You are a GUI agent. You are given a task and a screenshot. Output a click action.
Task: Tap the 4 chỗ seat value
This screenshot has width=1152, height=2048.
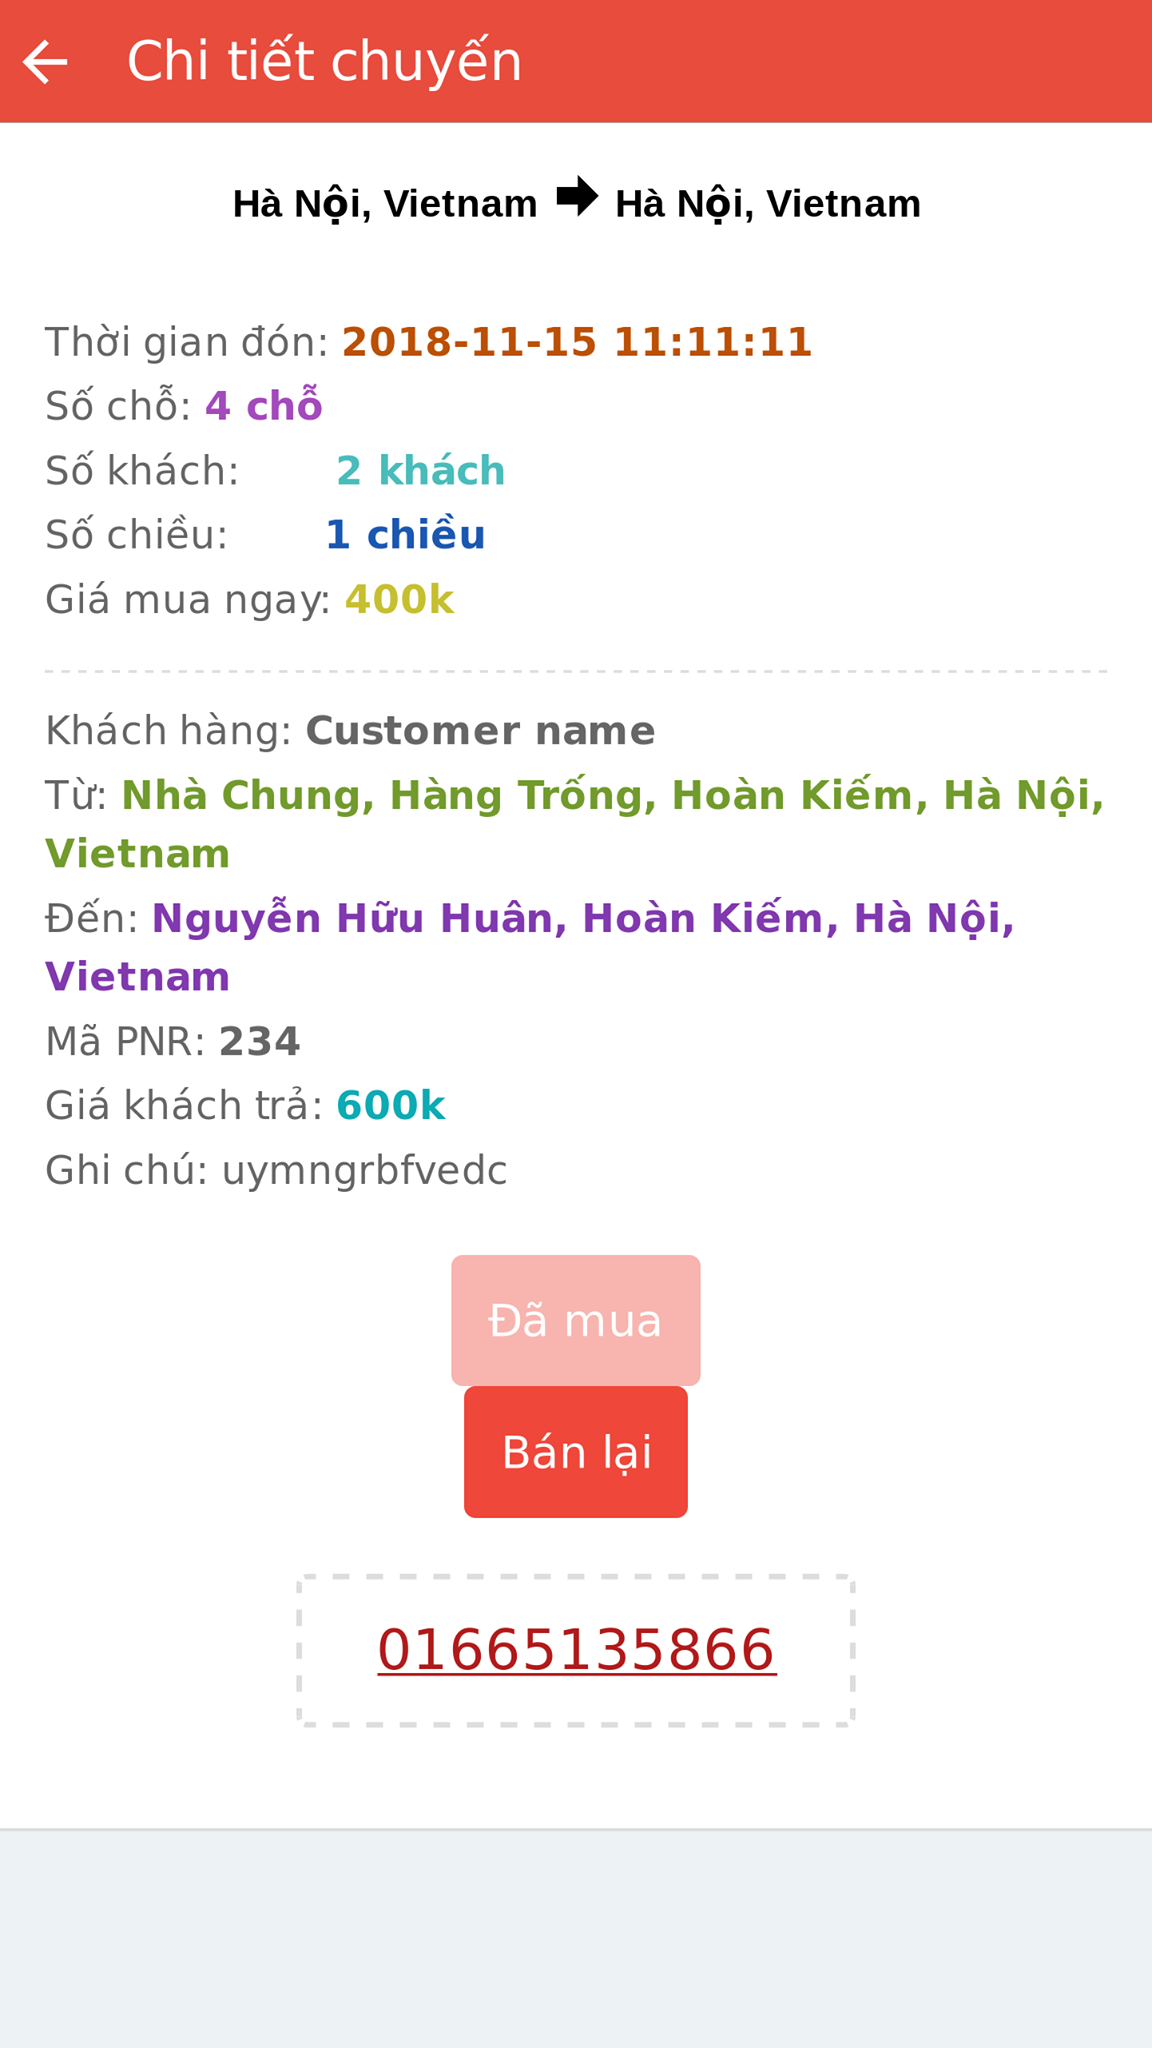264,405
